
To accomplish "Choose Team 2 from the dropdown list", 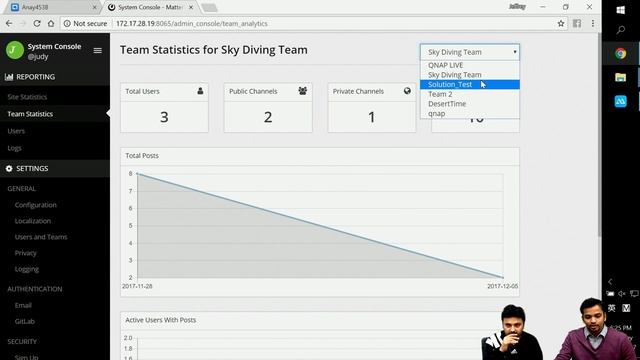I will [x=470, y=94].
